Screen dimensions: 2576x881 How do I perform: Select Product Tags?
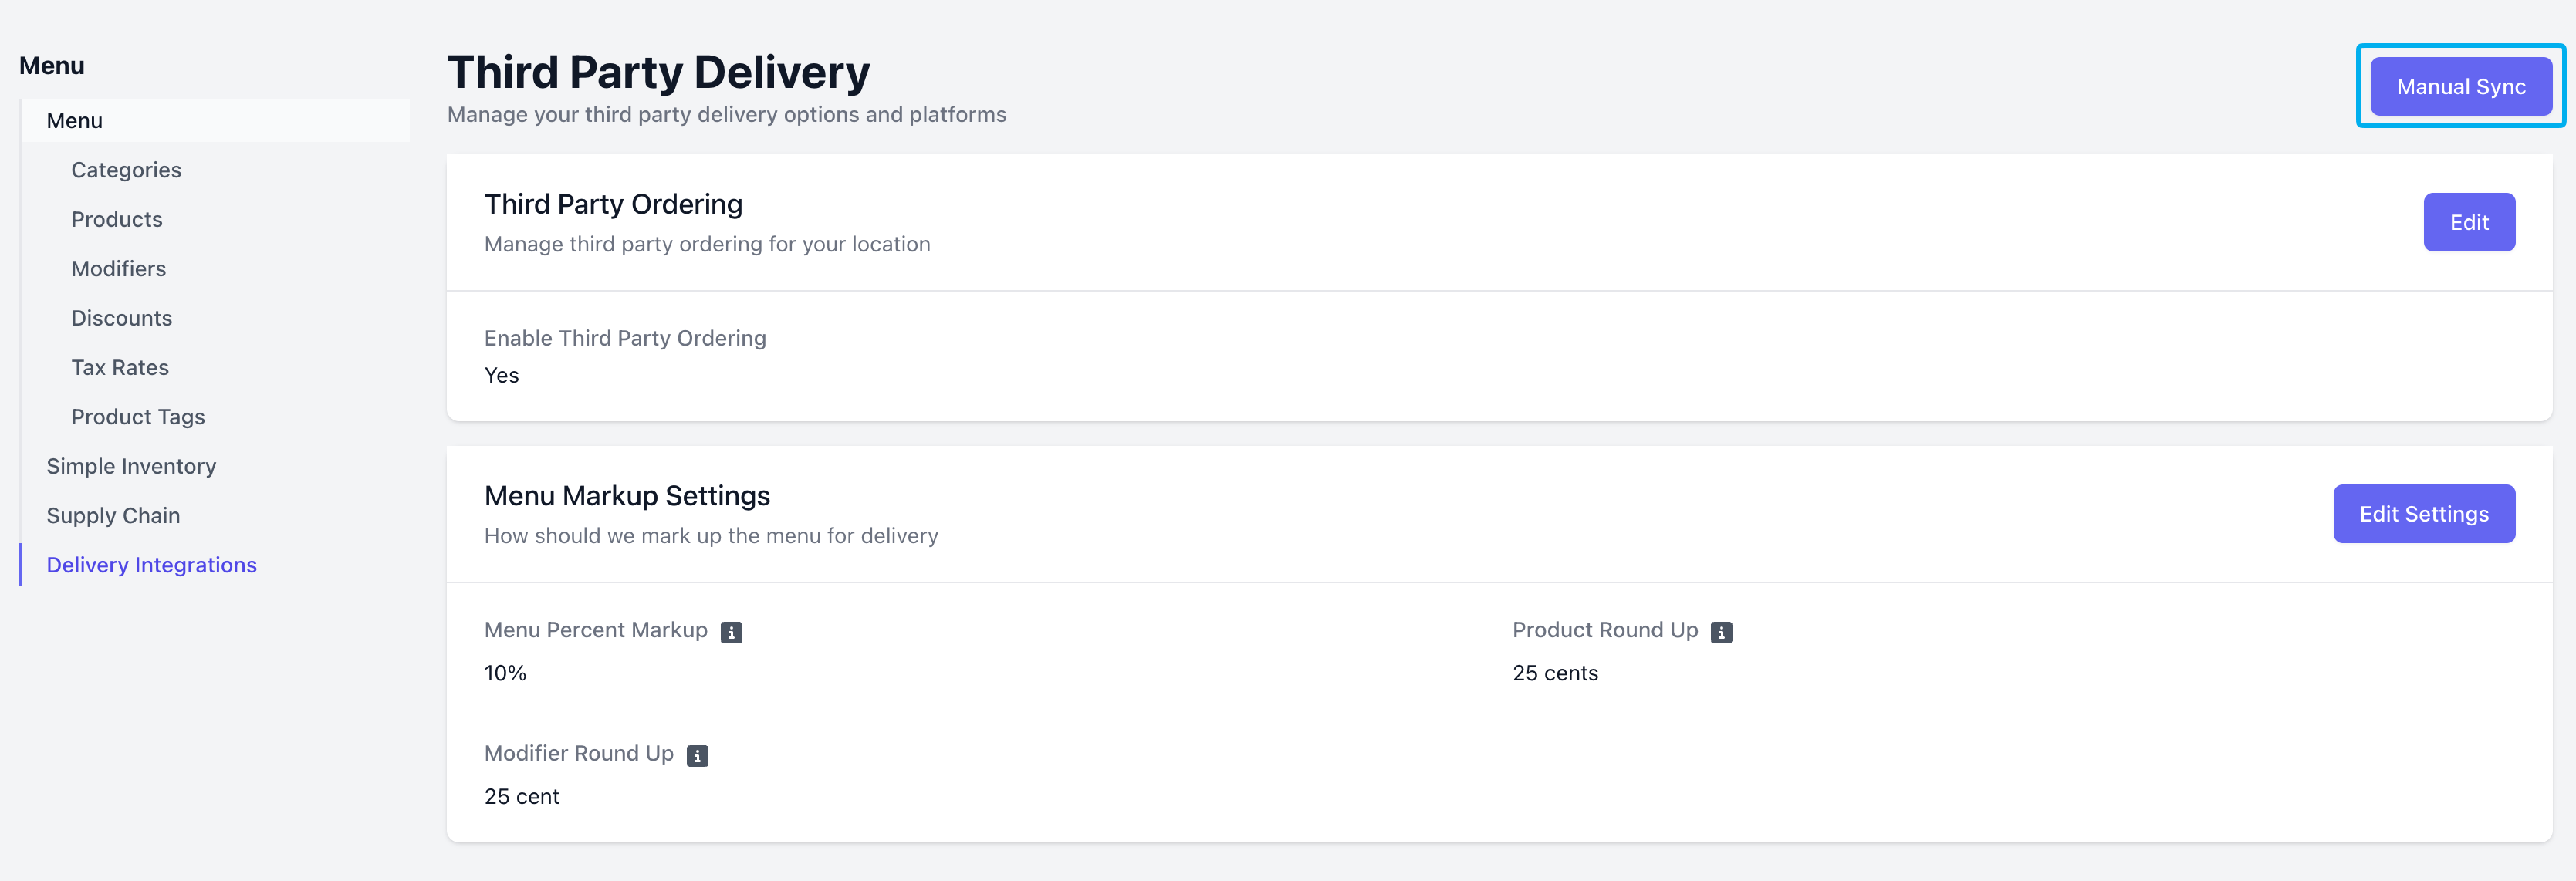click(x=138, y=417)
